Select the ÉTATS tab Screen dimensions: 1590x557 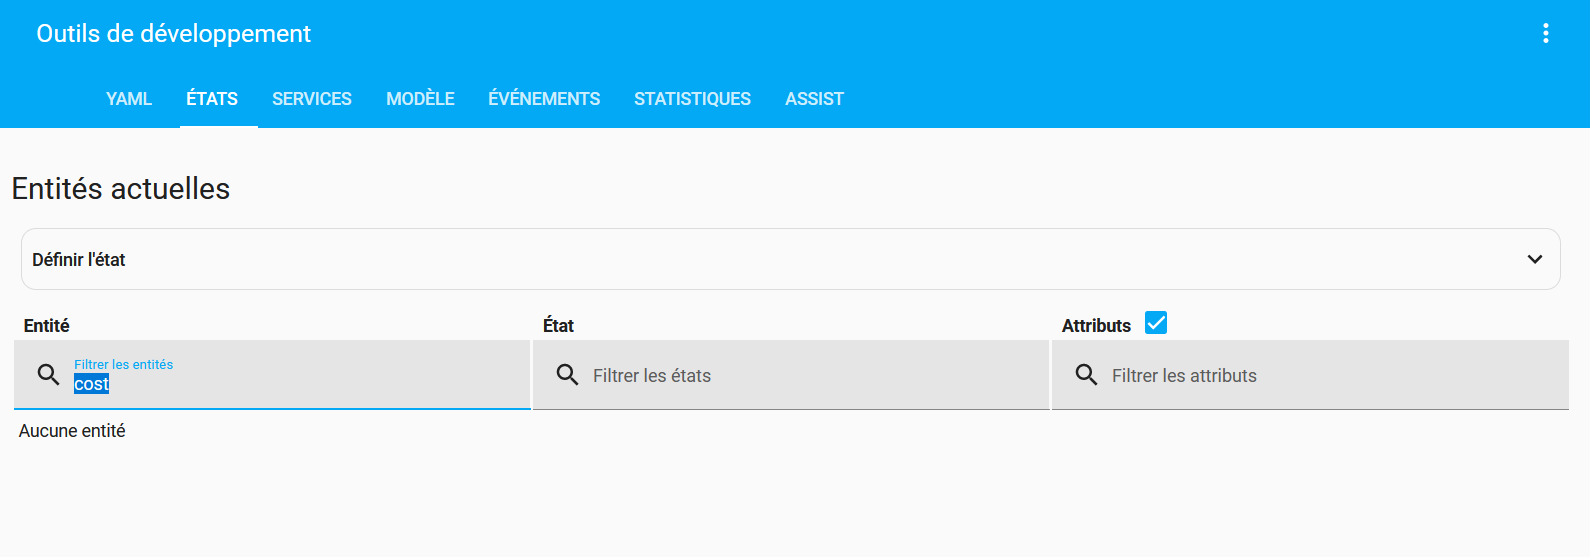point(212,99)
